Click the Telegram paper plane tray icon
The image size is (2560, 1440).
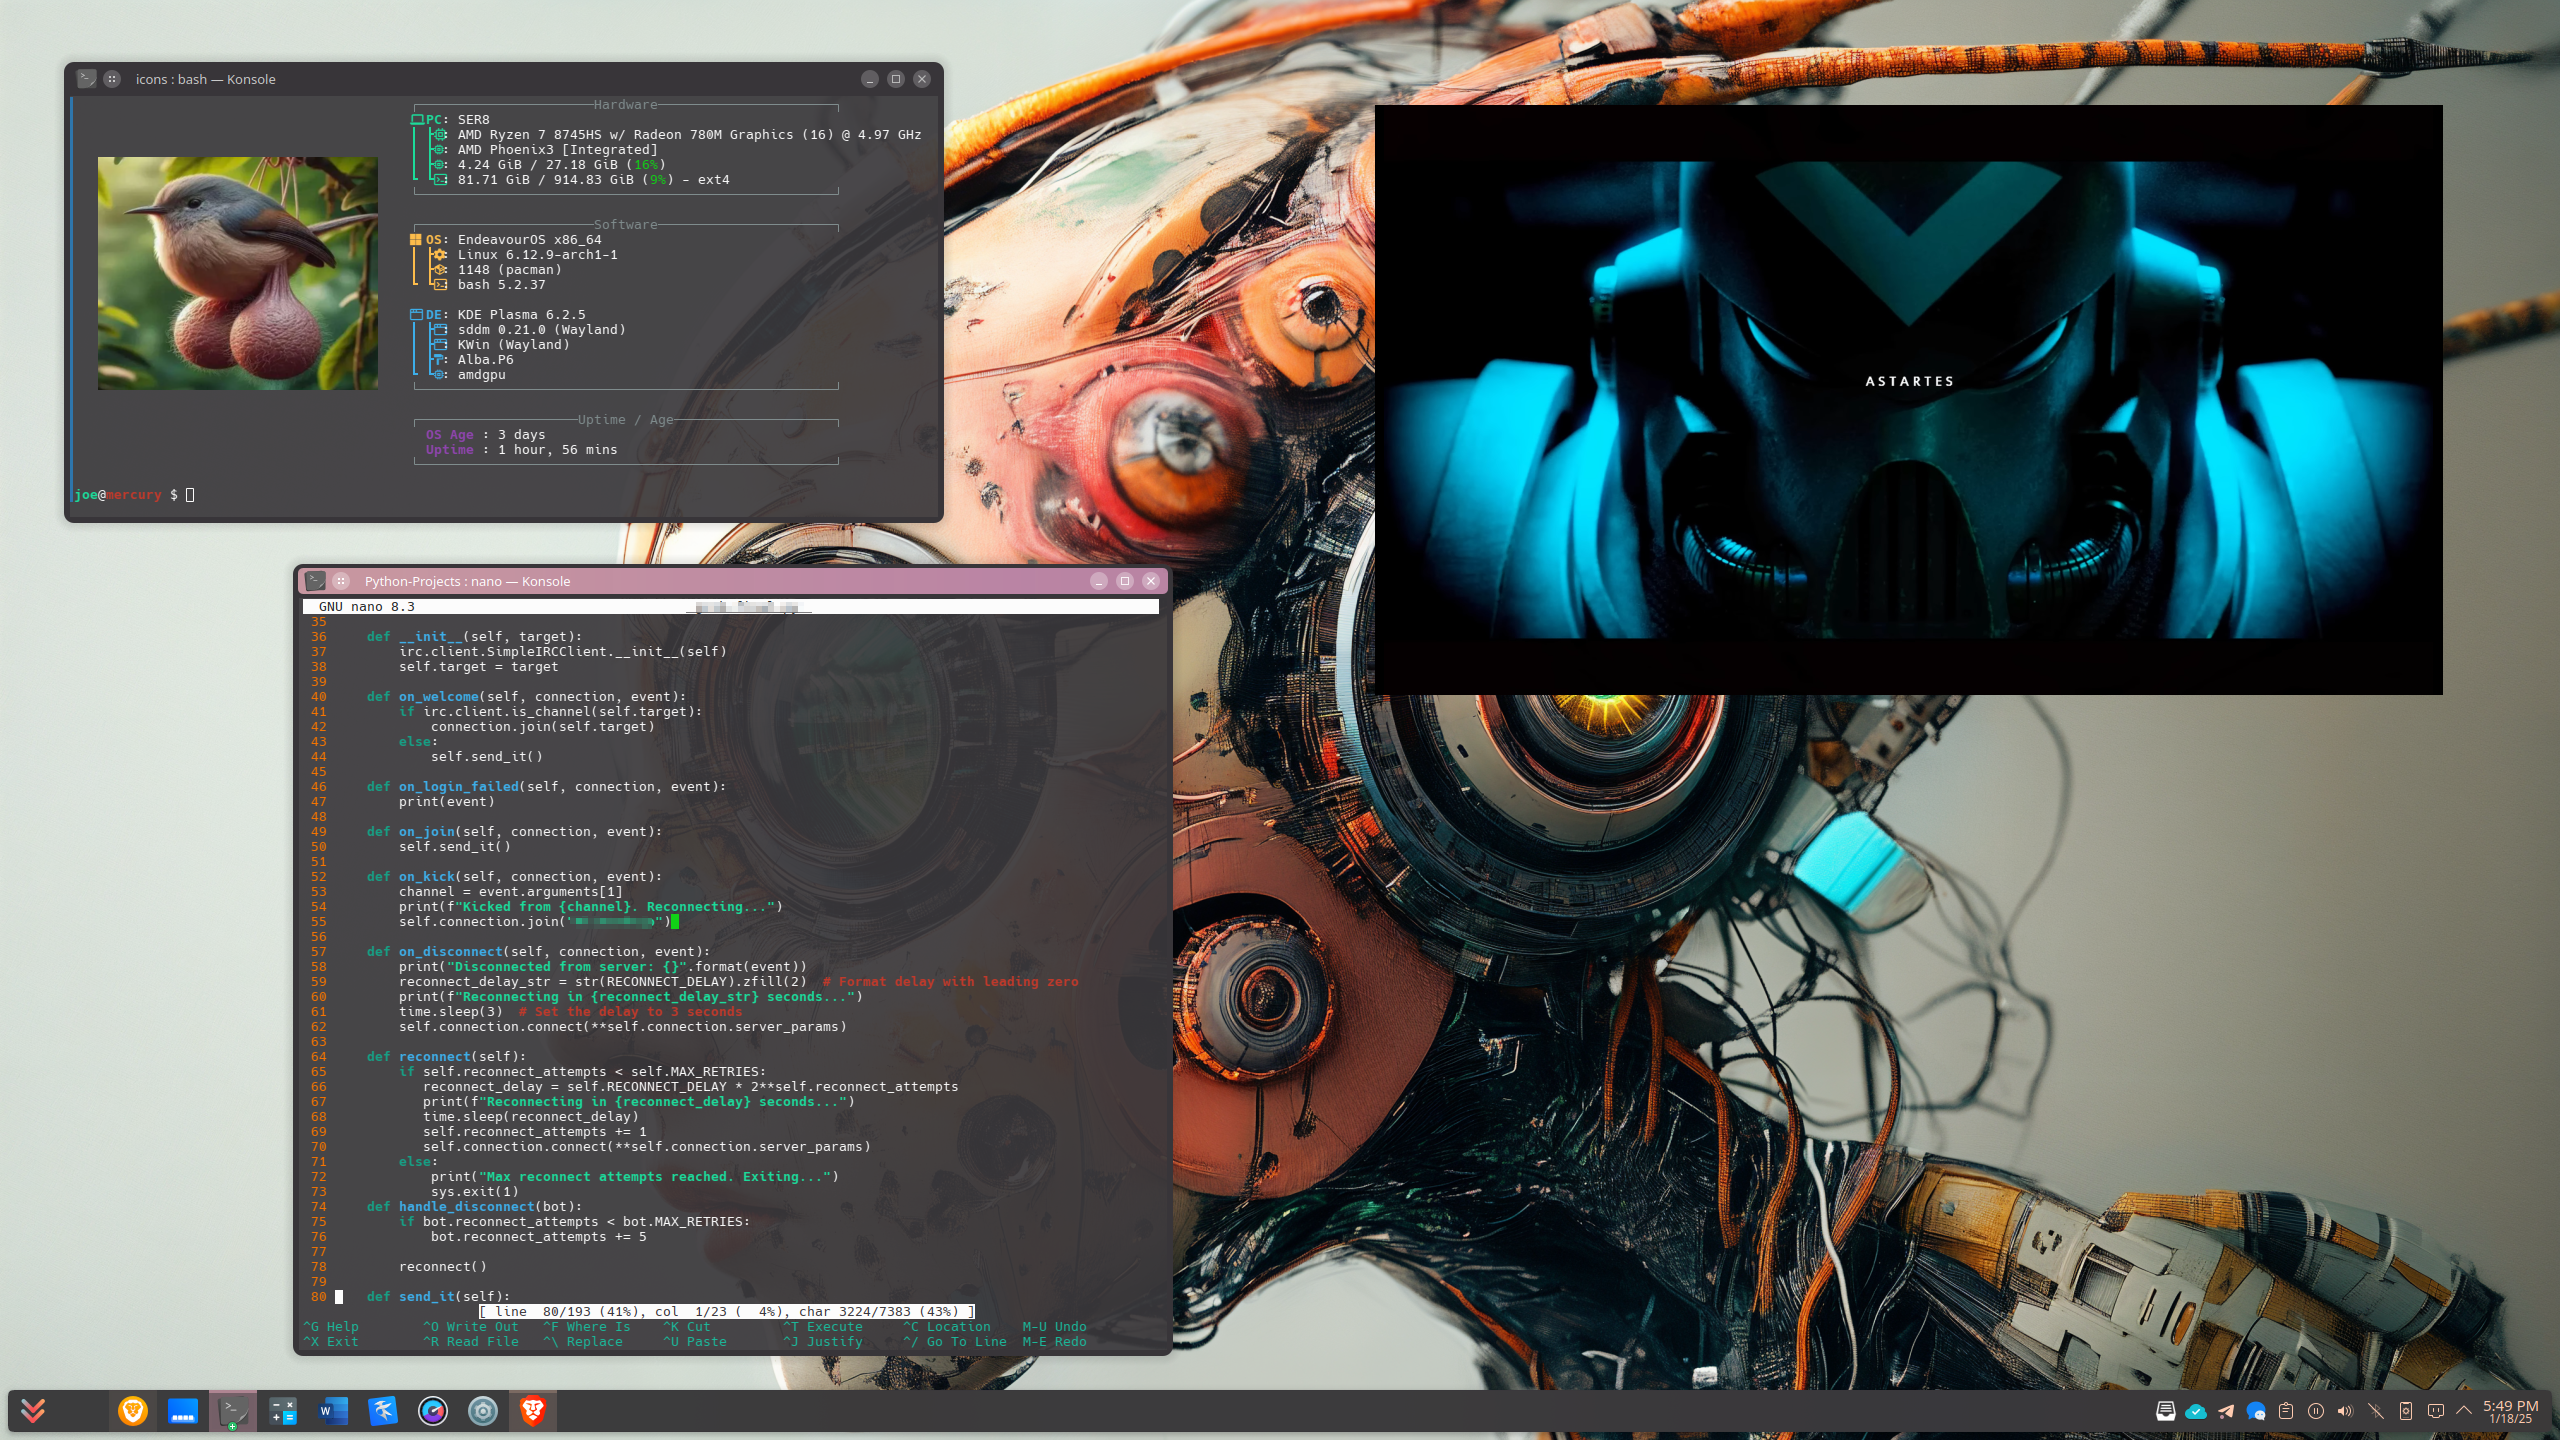pyautogui.click(x=2226, y=1411)
